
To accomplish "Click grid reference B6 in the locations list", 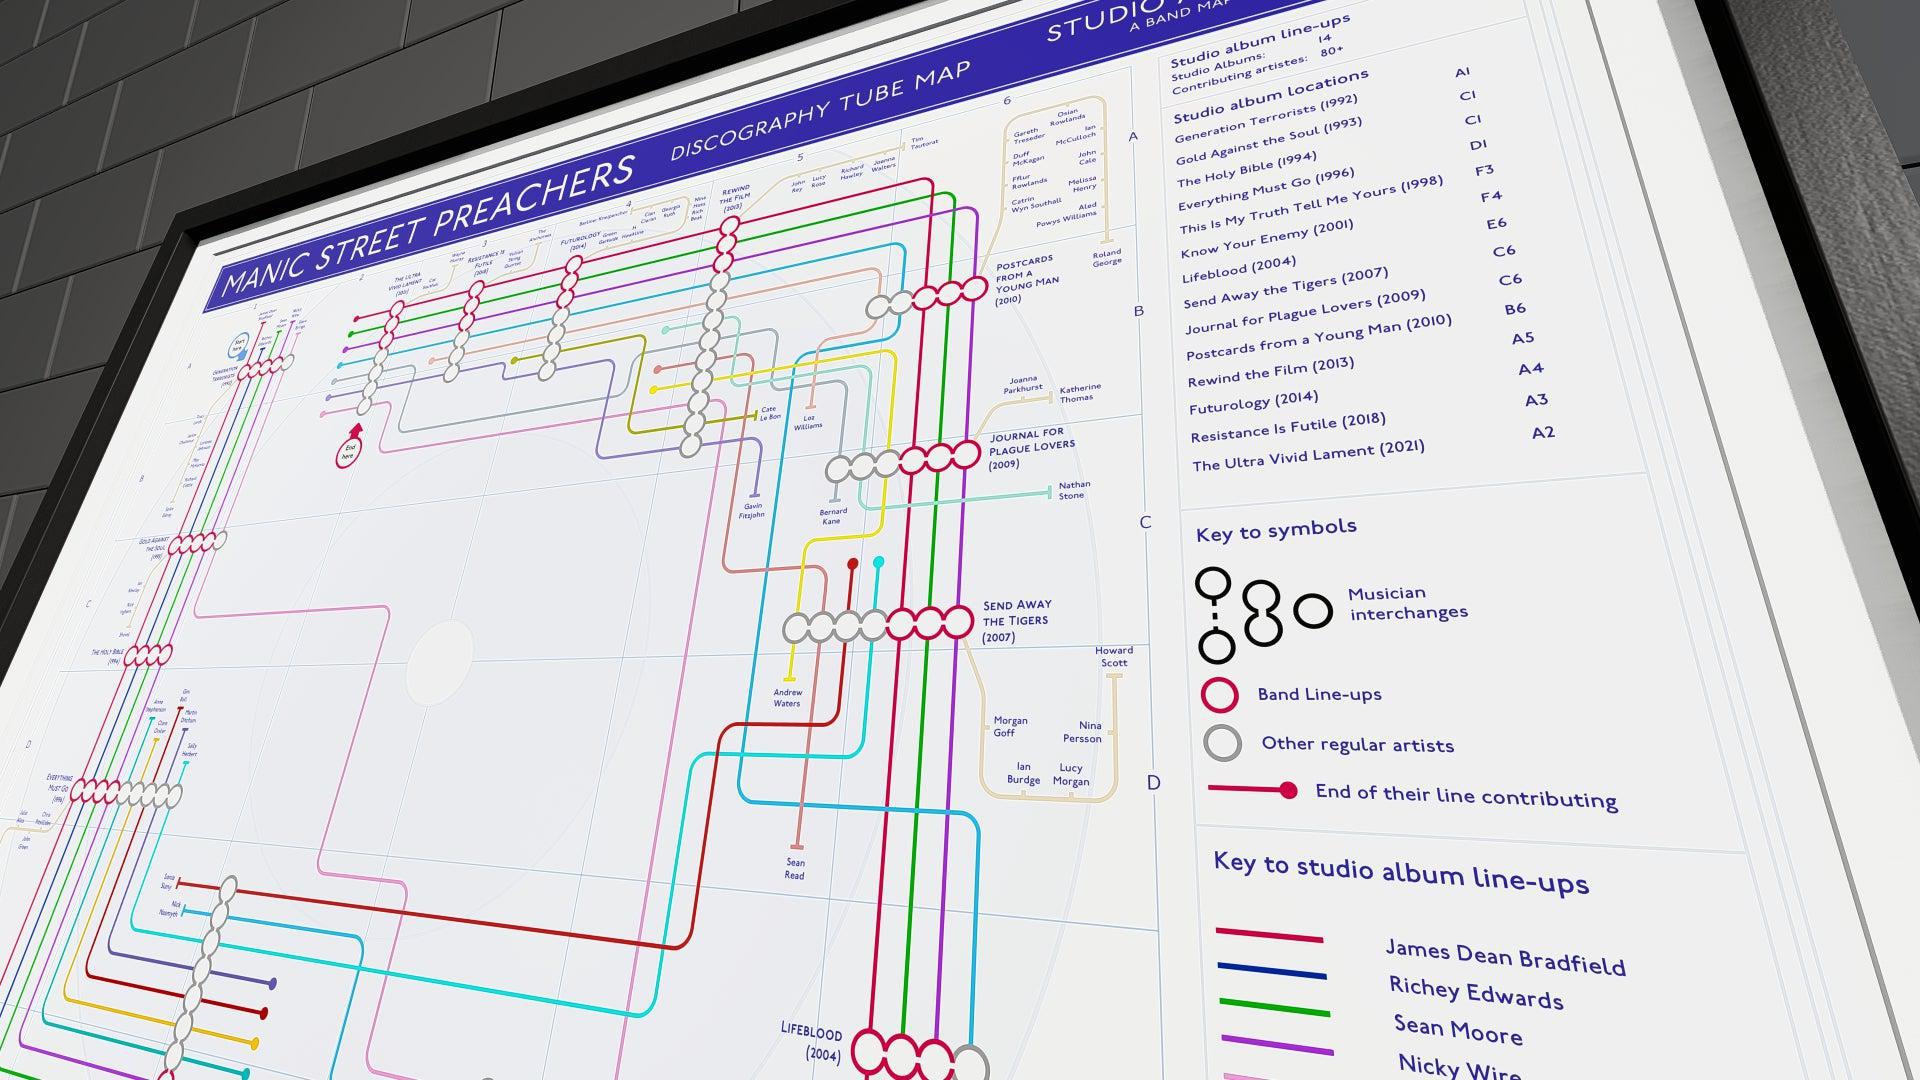I will [1515, 309].
